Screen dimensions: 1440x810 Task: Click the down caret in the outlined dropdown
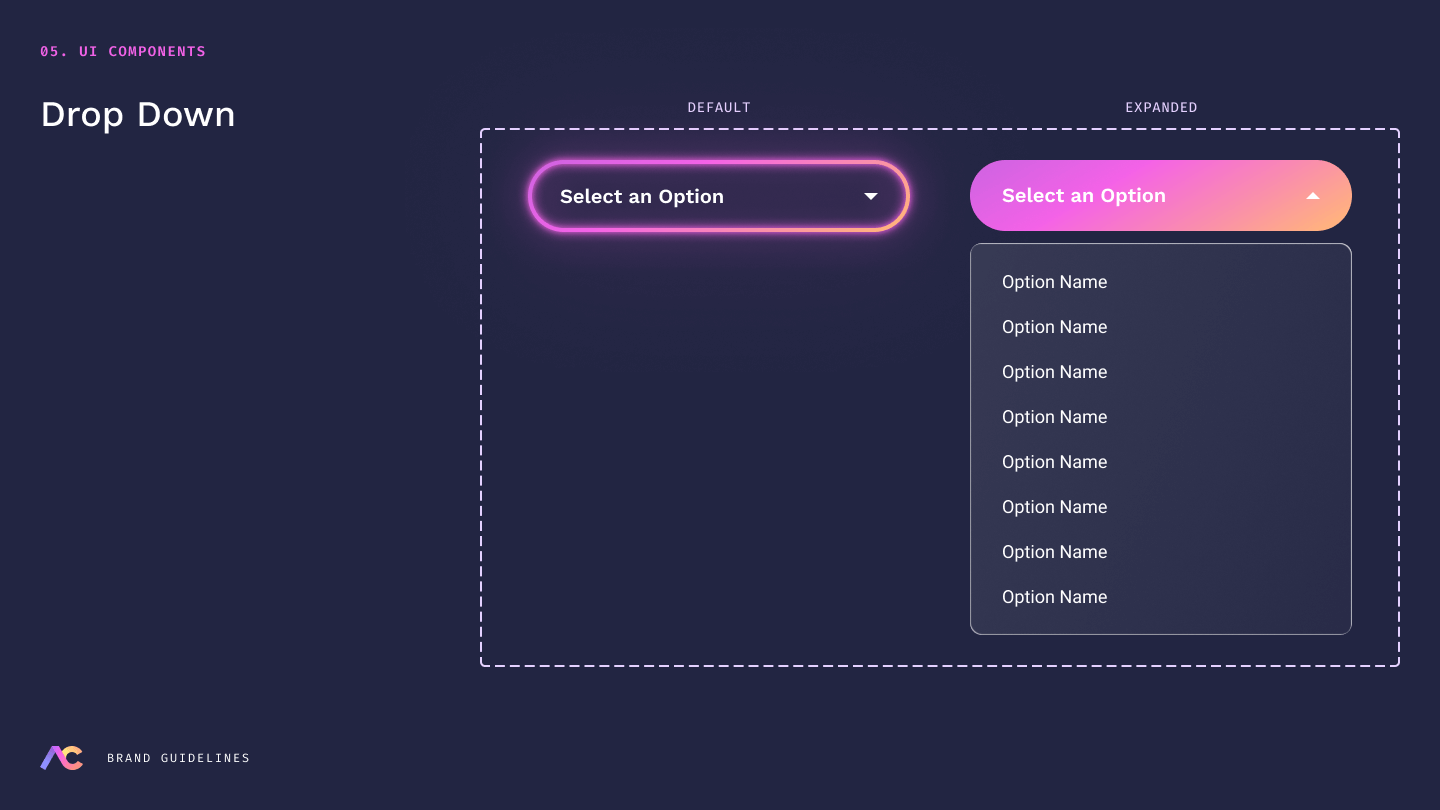point(871,196)
